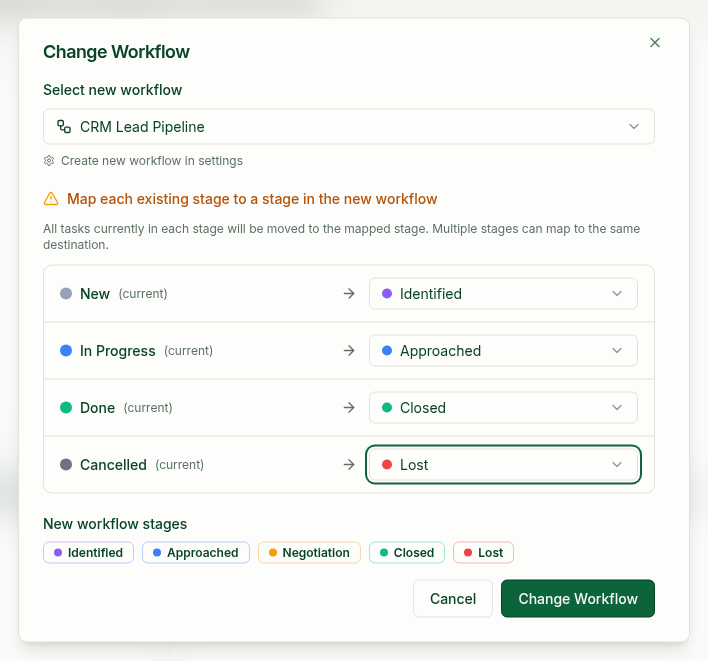Click the warning triangle icon
Screen dimensions: 708x661
click(51, 199)
